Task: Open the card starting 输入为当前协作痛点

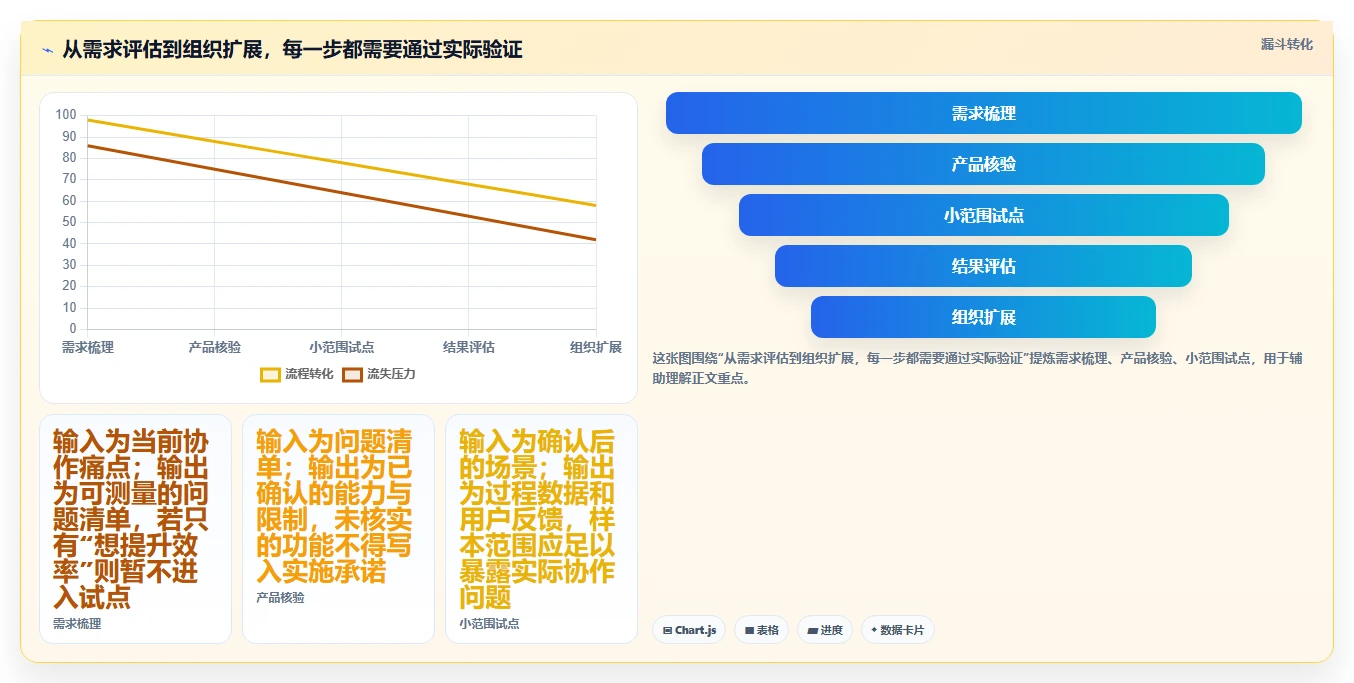Action: click(135, 529)
